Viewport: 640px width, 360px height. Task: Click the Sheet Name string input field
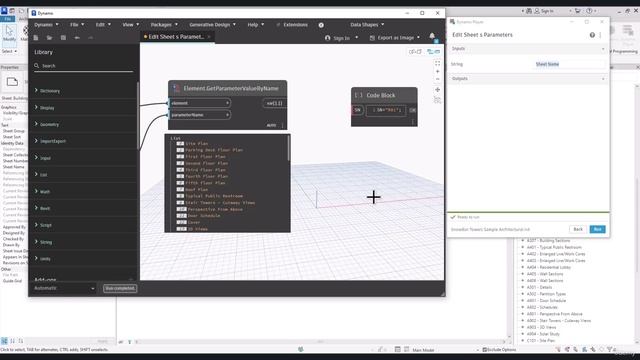click(570, 64)
